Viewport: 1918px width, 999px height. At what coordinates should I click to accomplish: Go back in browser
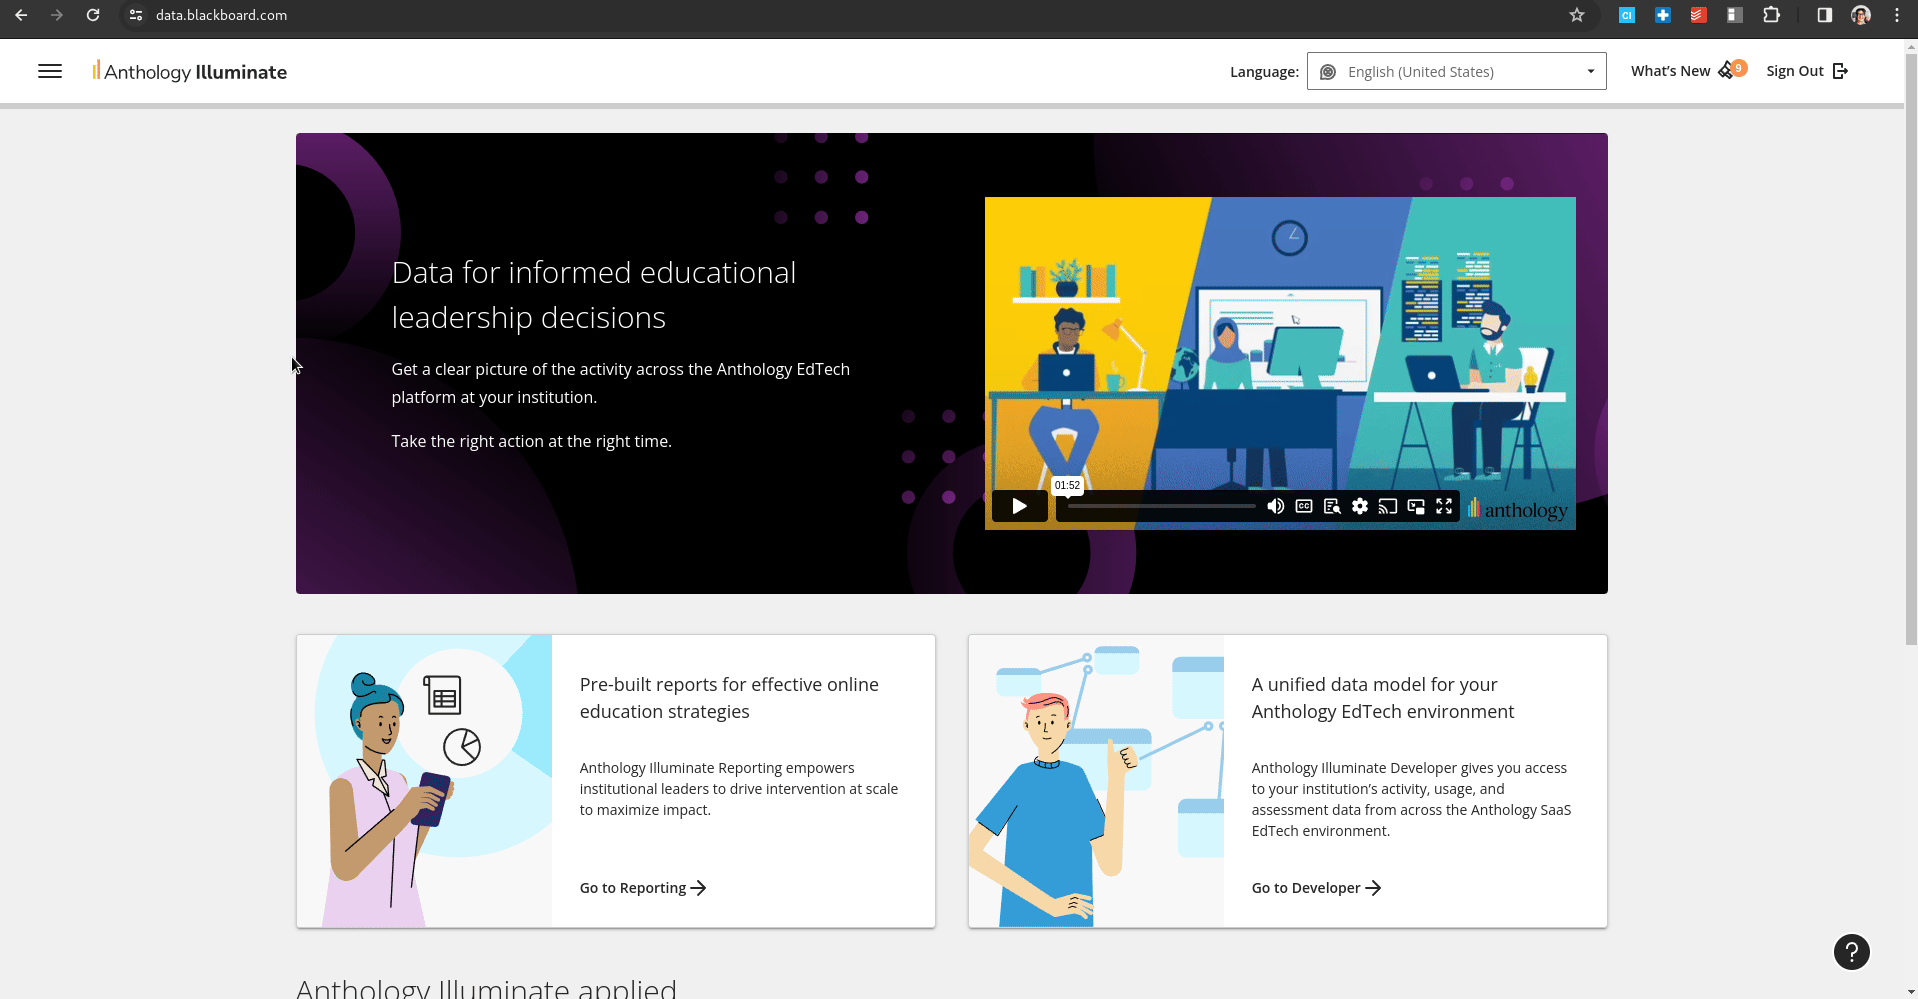click(21, 15)
